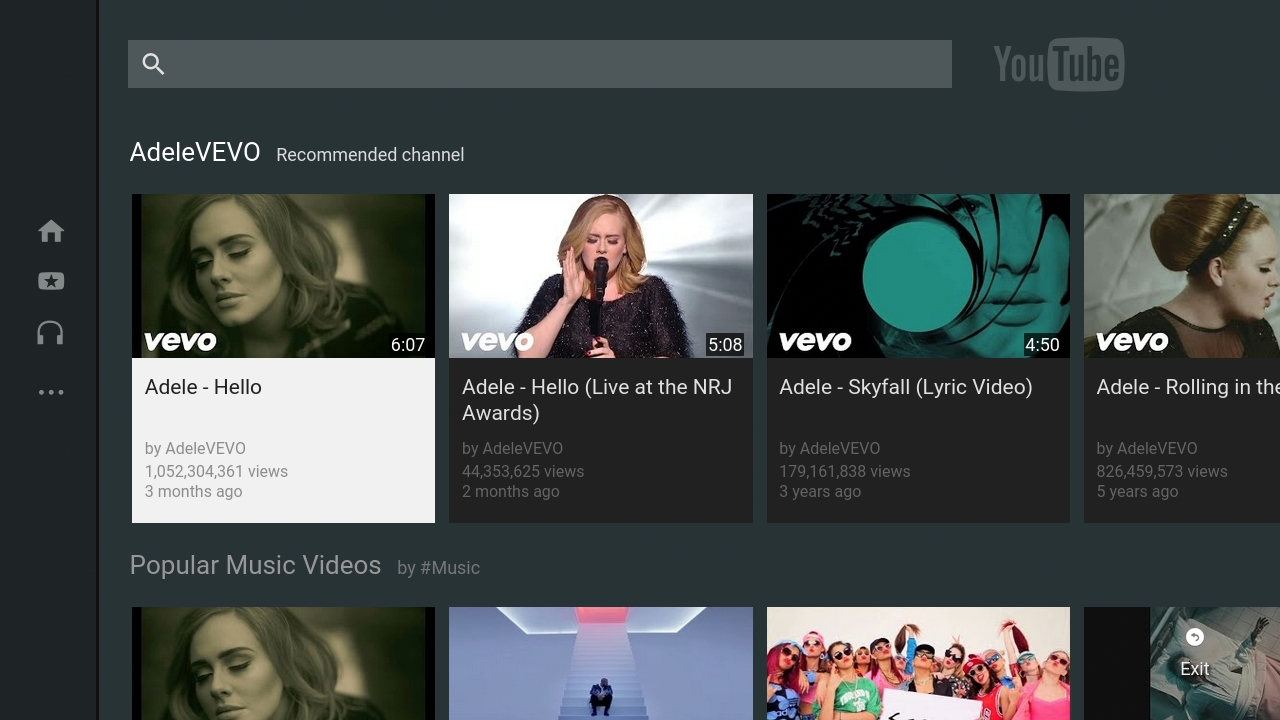Screen dimensions: 1280x720
Task: Select the 'Adele - Rolling in the' title
Action: pos(1188,387)
